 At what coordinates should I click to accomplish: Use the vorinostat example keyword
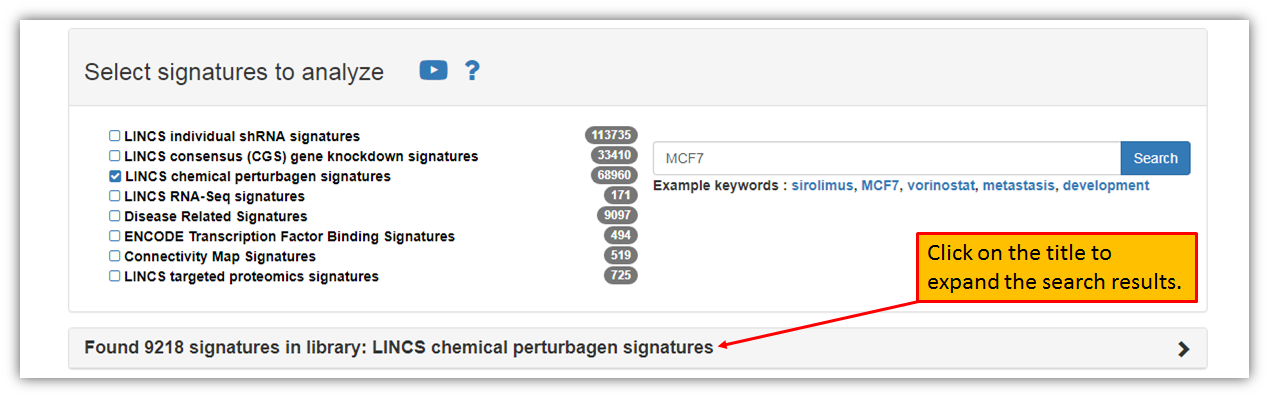tap(941, 186)
